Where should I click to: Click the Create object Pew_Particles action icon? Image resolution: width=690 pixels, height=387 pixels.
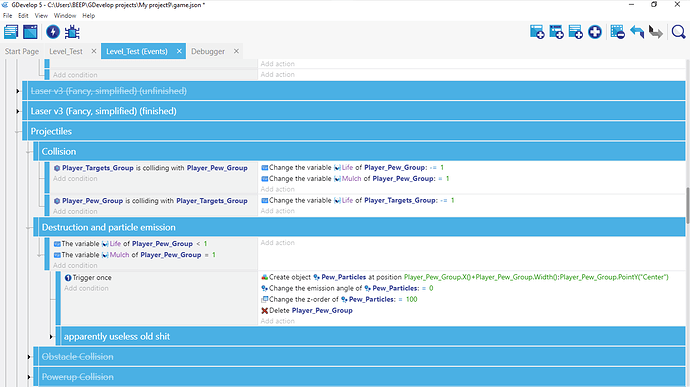264,277
